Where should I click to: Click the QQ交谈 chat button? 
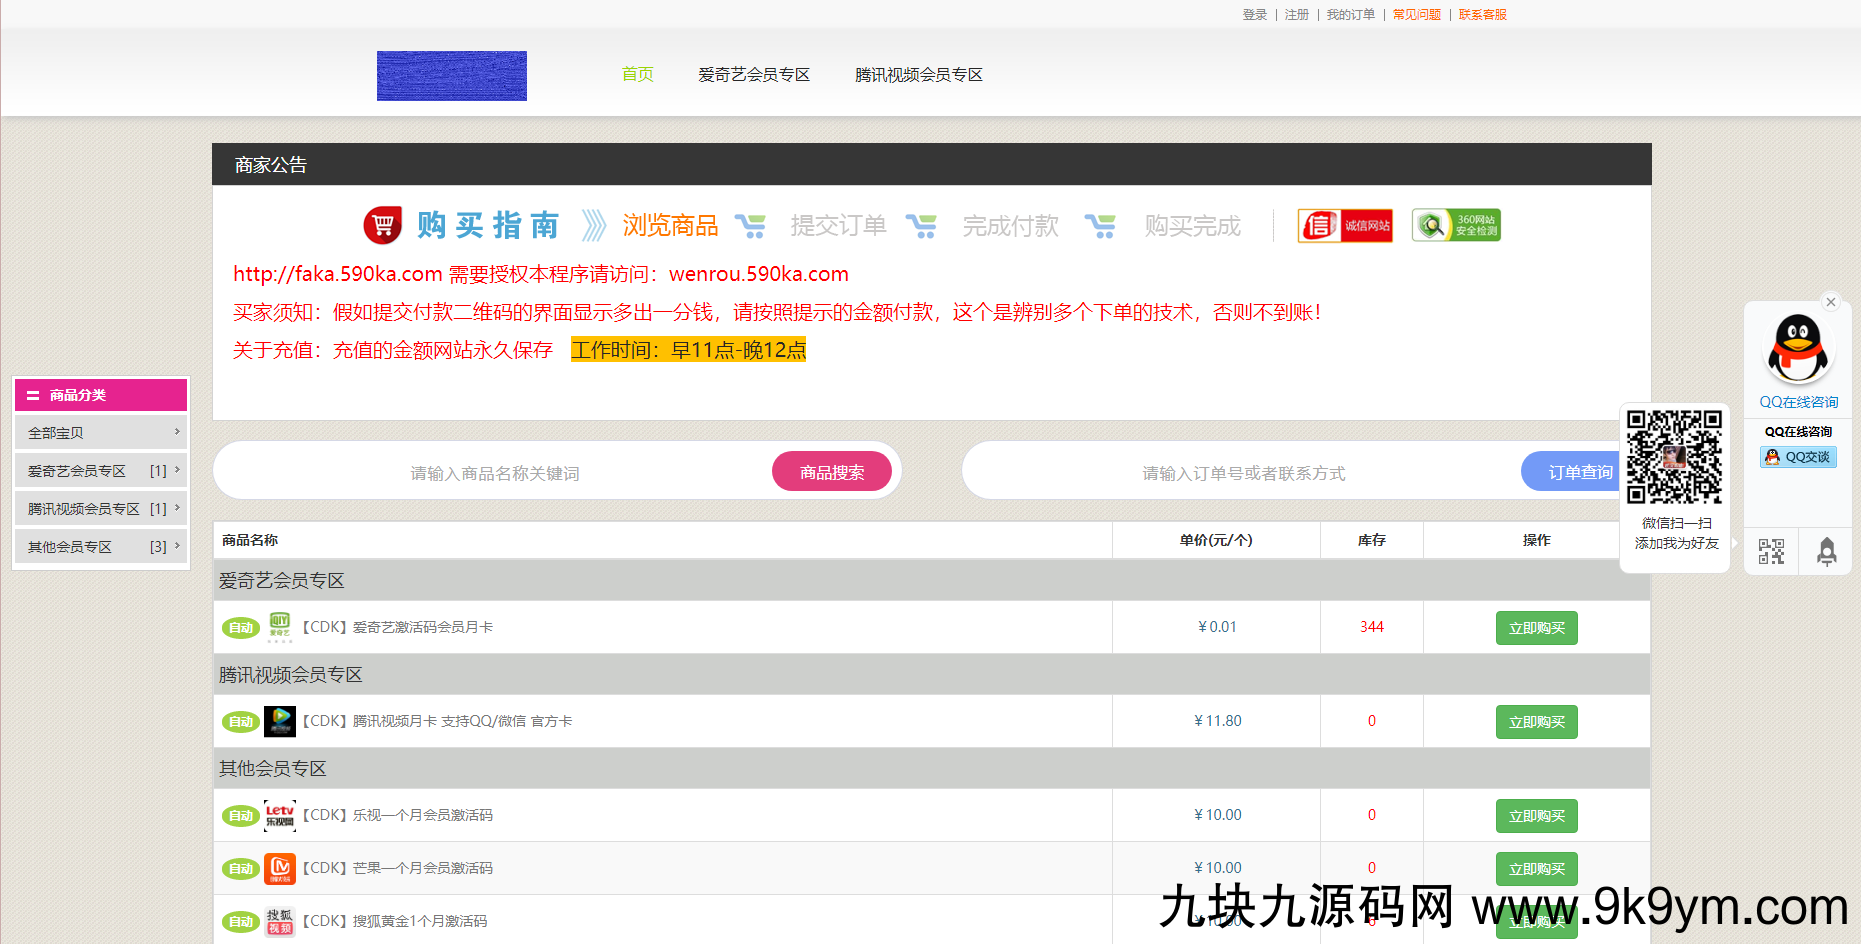click(1798, 457)
